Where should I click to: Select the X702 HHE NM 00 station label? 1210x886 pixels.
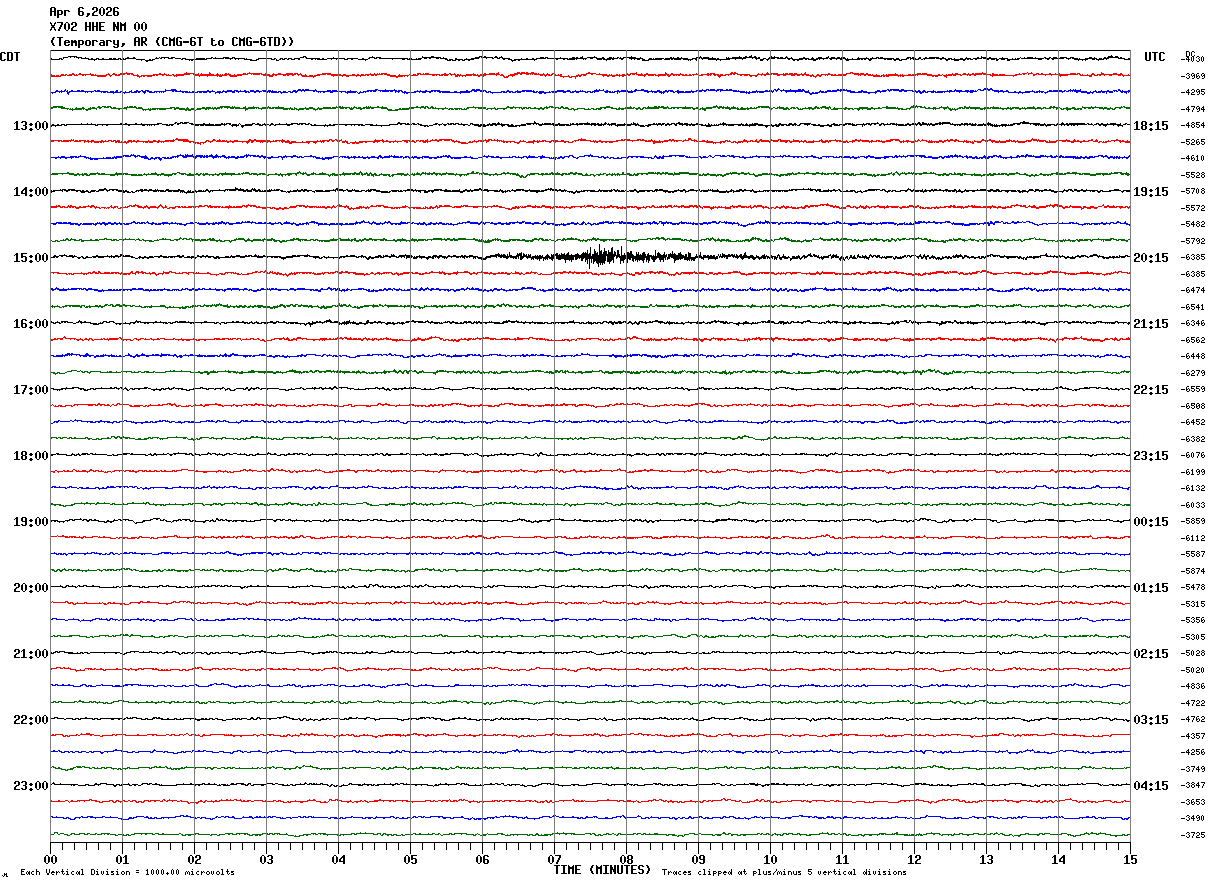[x=98, y=27]
